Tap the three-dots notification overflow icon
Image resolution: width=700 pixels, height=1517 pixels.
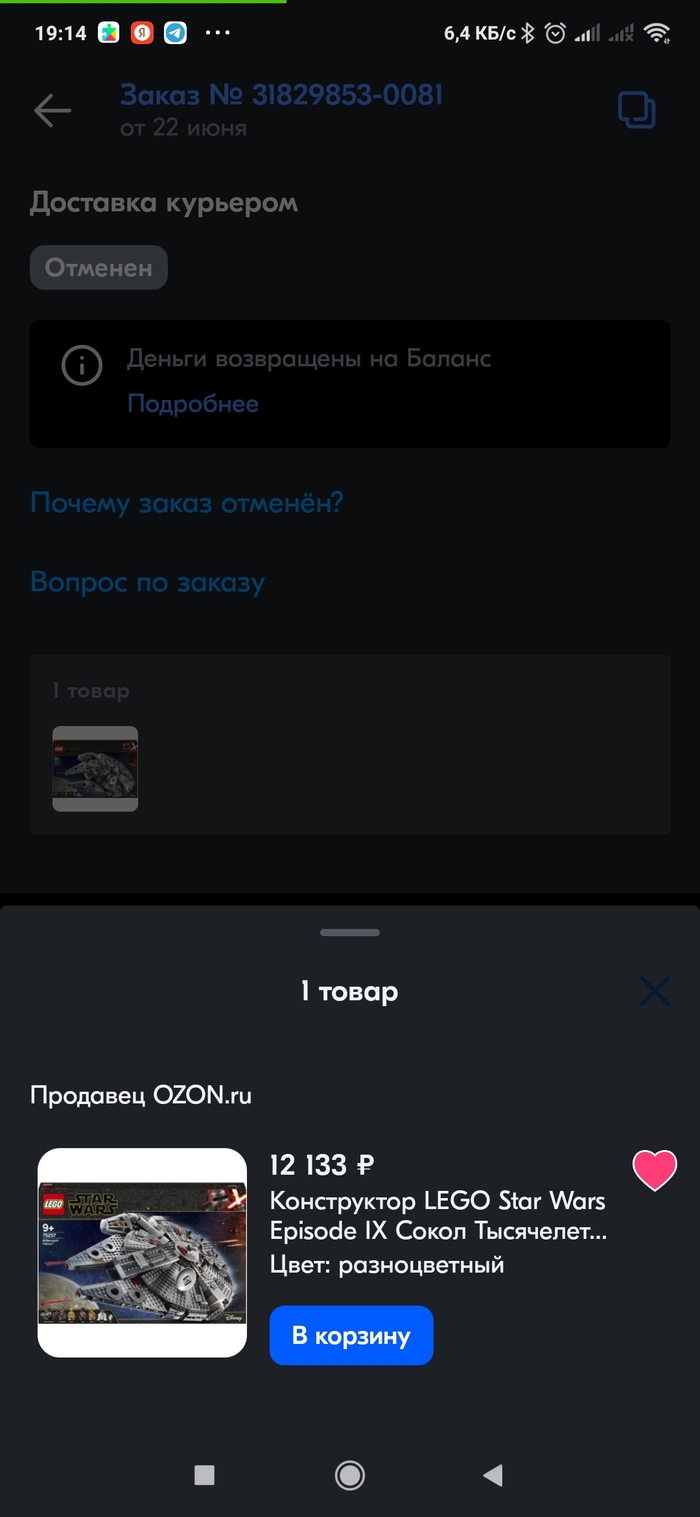point(217,33)
